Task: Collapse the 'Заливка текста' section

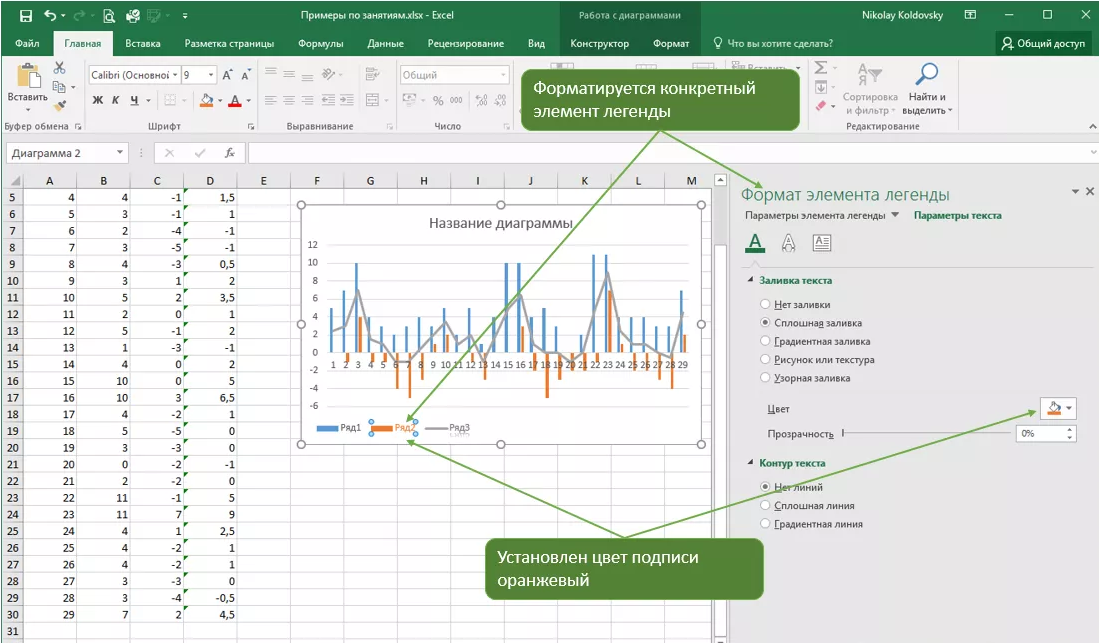Action: [x=750, y=280]
